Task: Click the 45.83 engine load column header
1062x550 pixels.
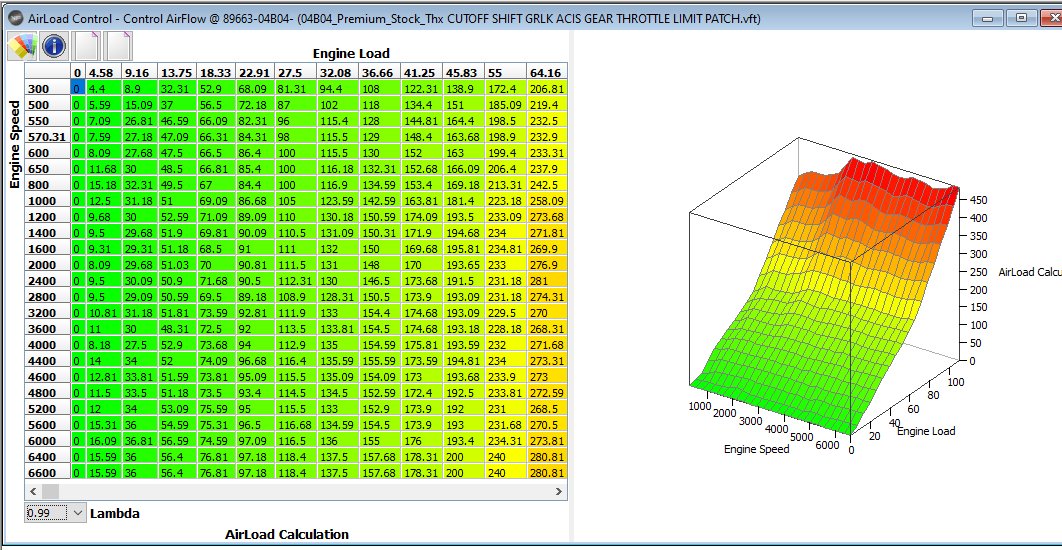Action: click(464, 72)
